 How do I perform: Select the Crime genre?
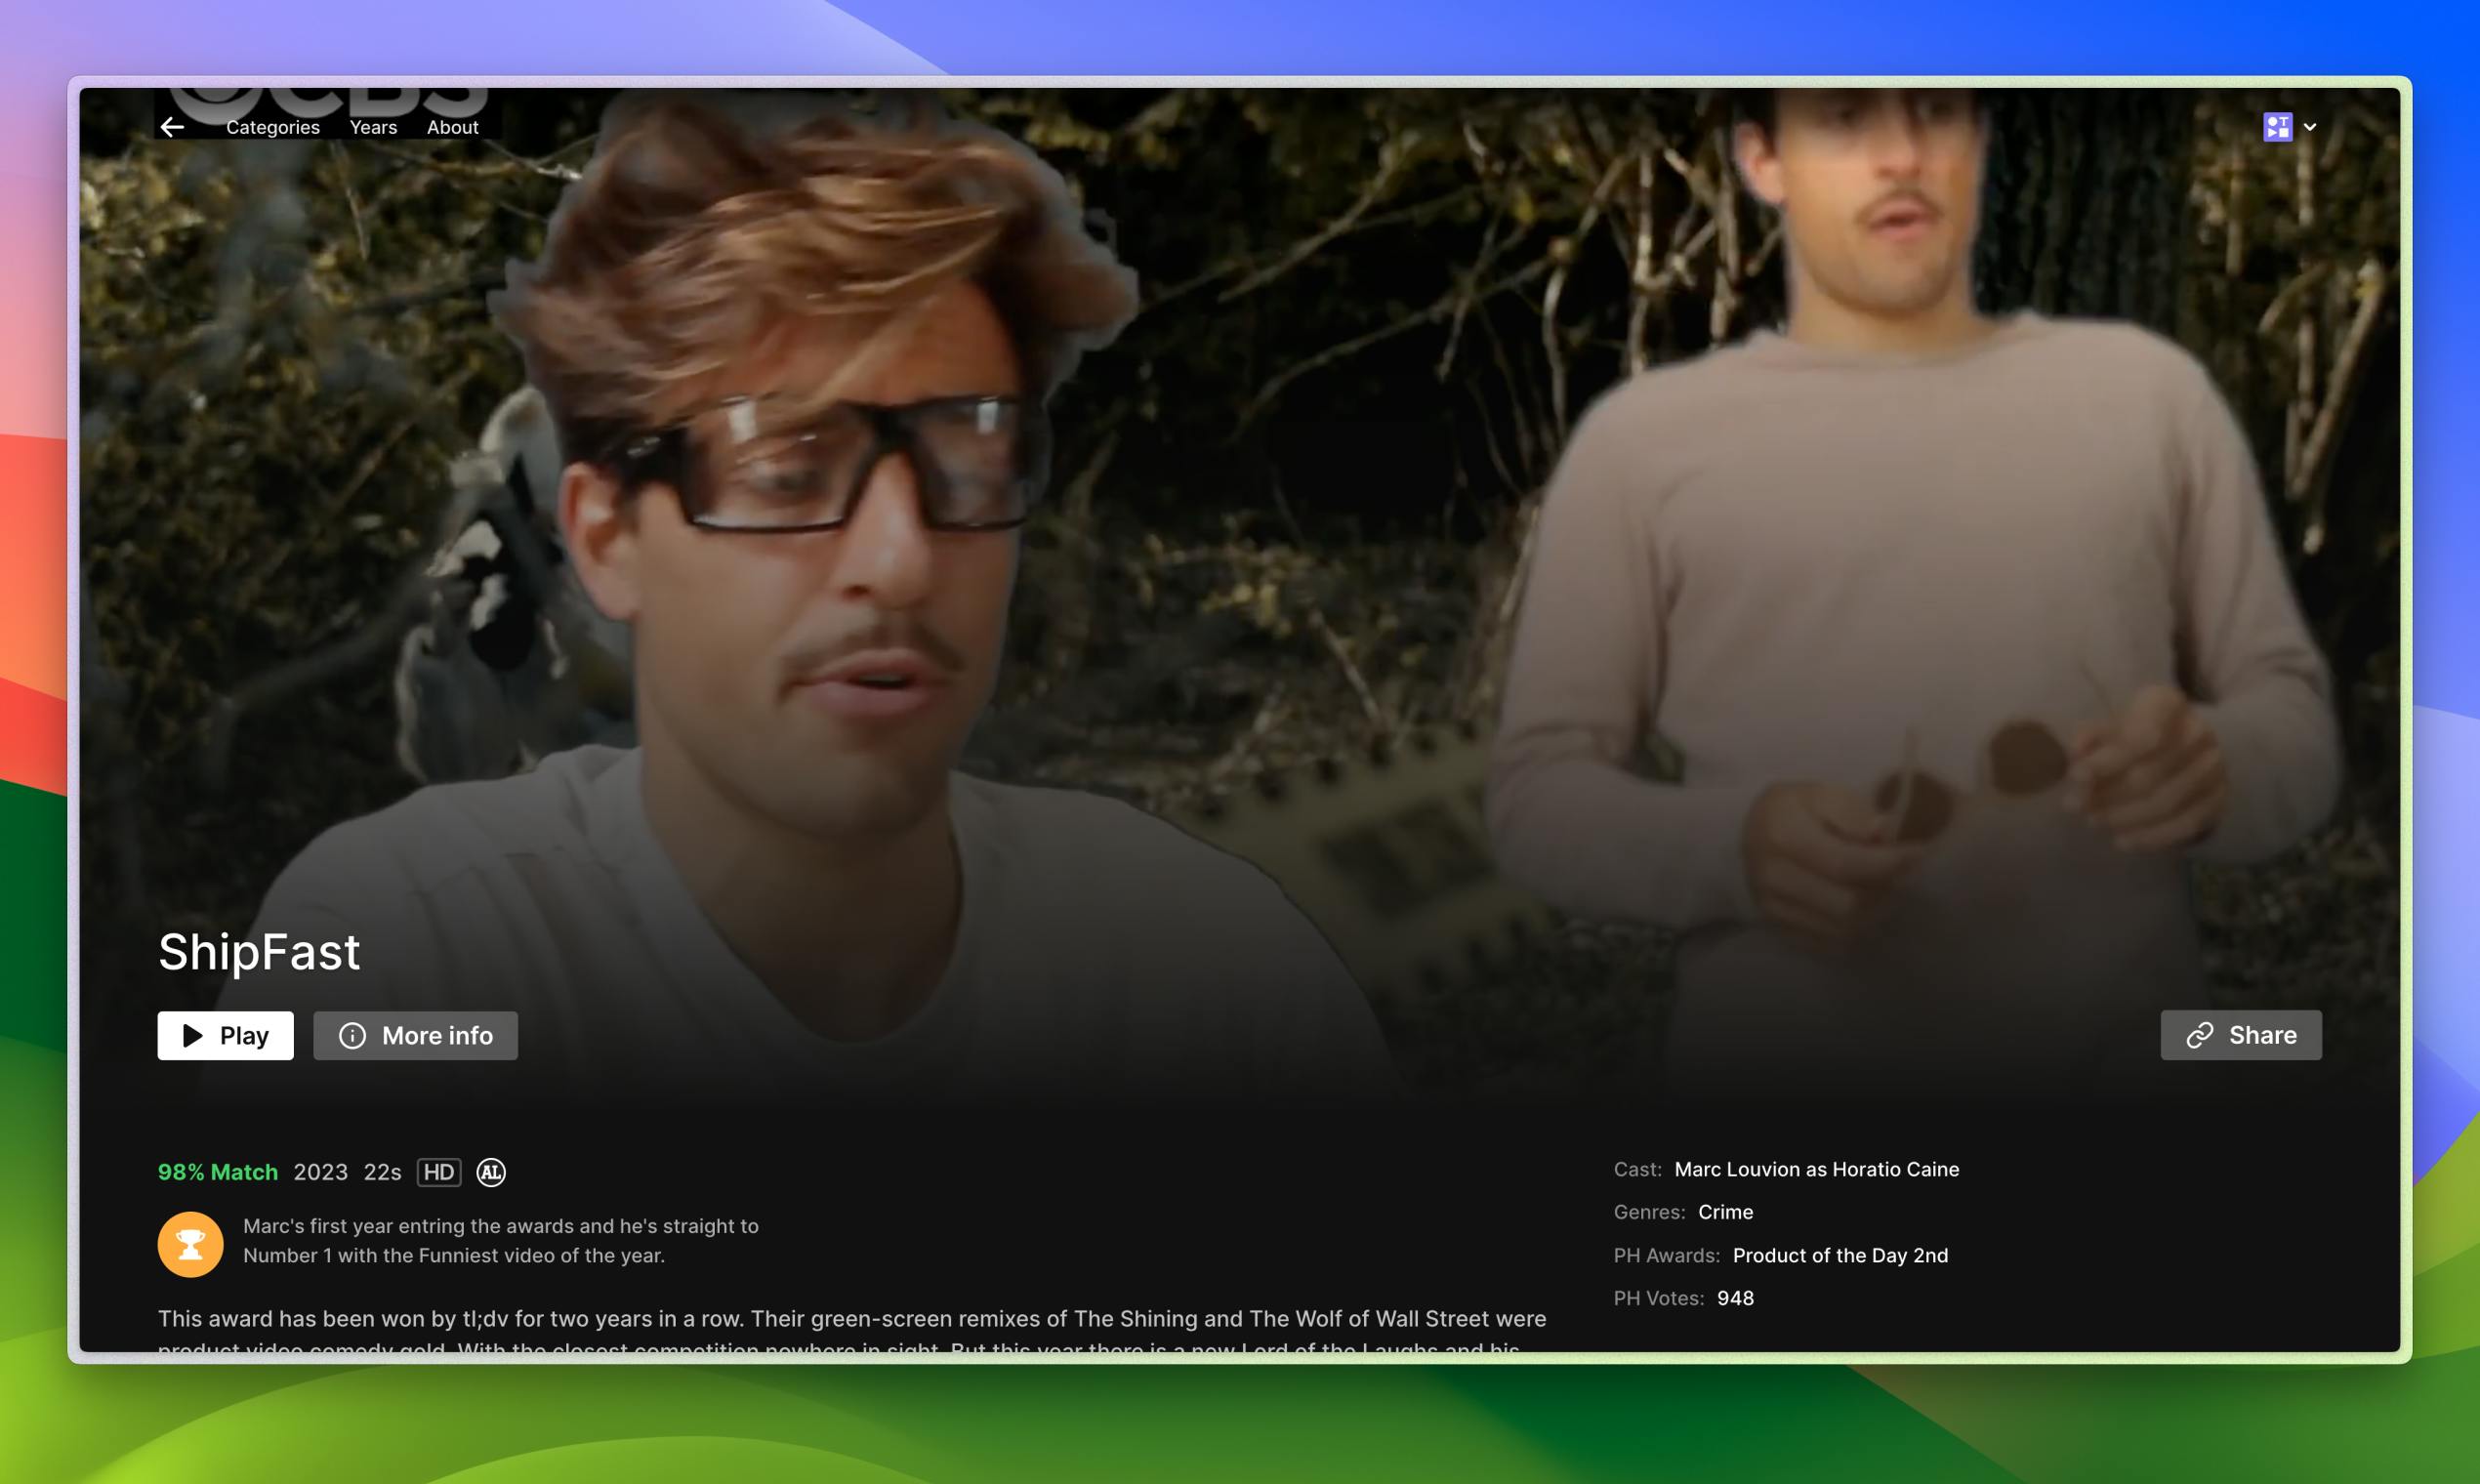coord(1725,1212)
